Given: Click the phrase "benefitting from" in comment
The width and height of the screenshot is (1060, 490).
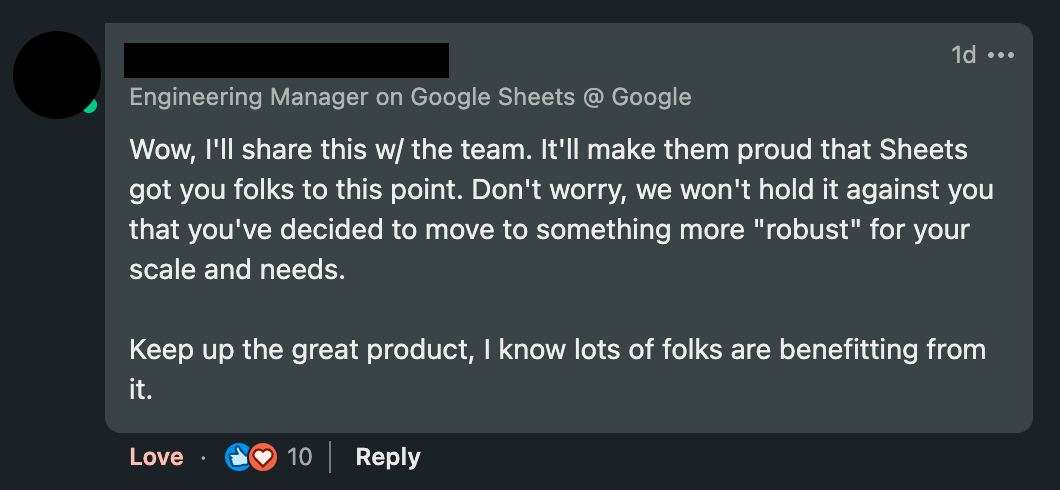Looking at the screenshot, I should [882, 350].
